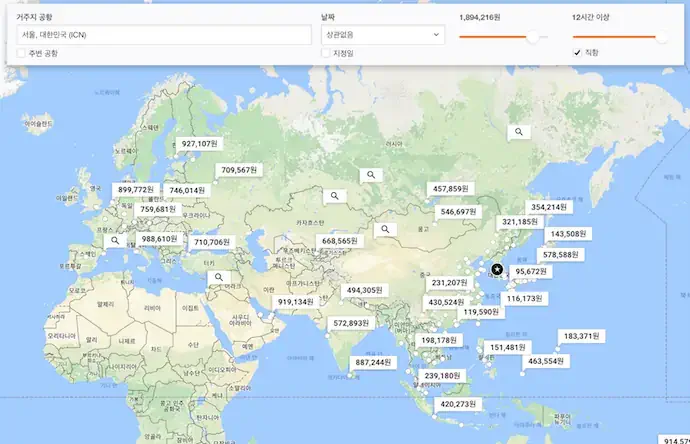
Task: Select the 746,014원 price tag
Action: (187, 191)
